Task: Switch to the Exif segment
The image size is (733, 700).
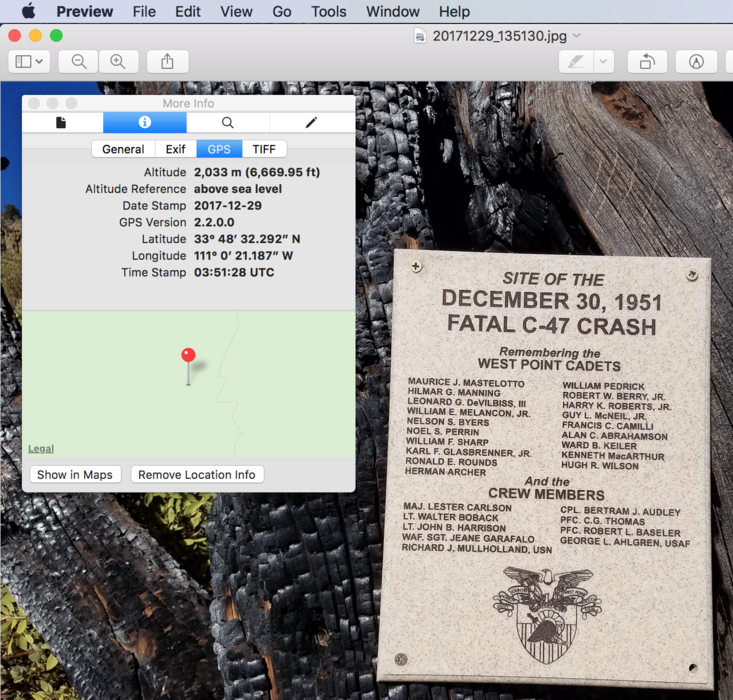Action: click(175, 149)
